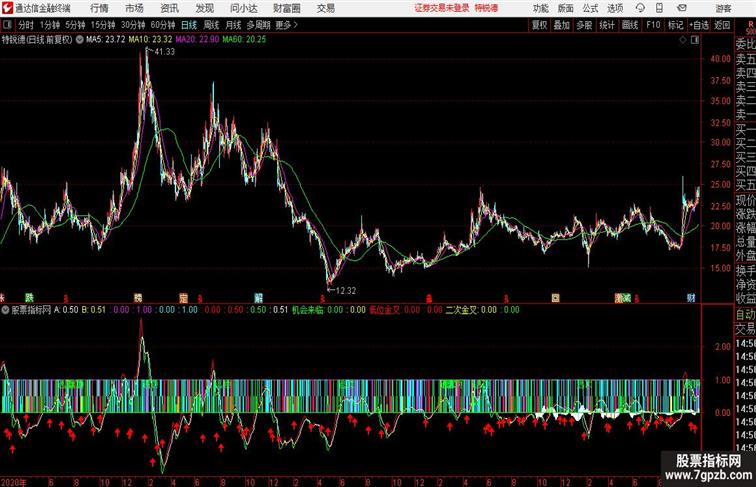Screen dimensions: 756x487
Task: Expand the 股票指标网 sub-indicator dropdown arrow
Action: [x=6, y=310]
